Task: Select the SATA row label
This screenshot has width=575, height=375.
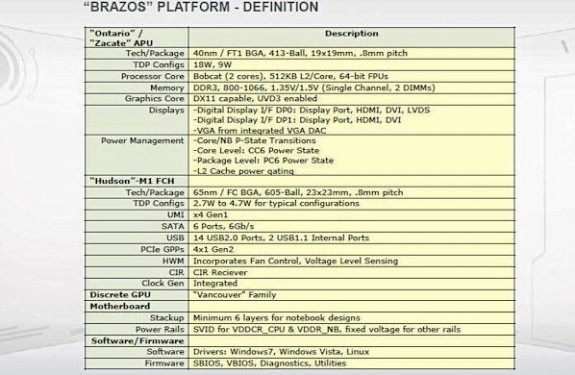Action: (173, 227)
